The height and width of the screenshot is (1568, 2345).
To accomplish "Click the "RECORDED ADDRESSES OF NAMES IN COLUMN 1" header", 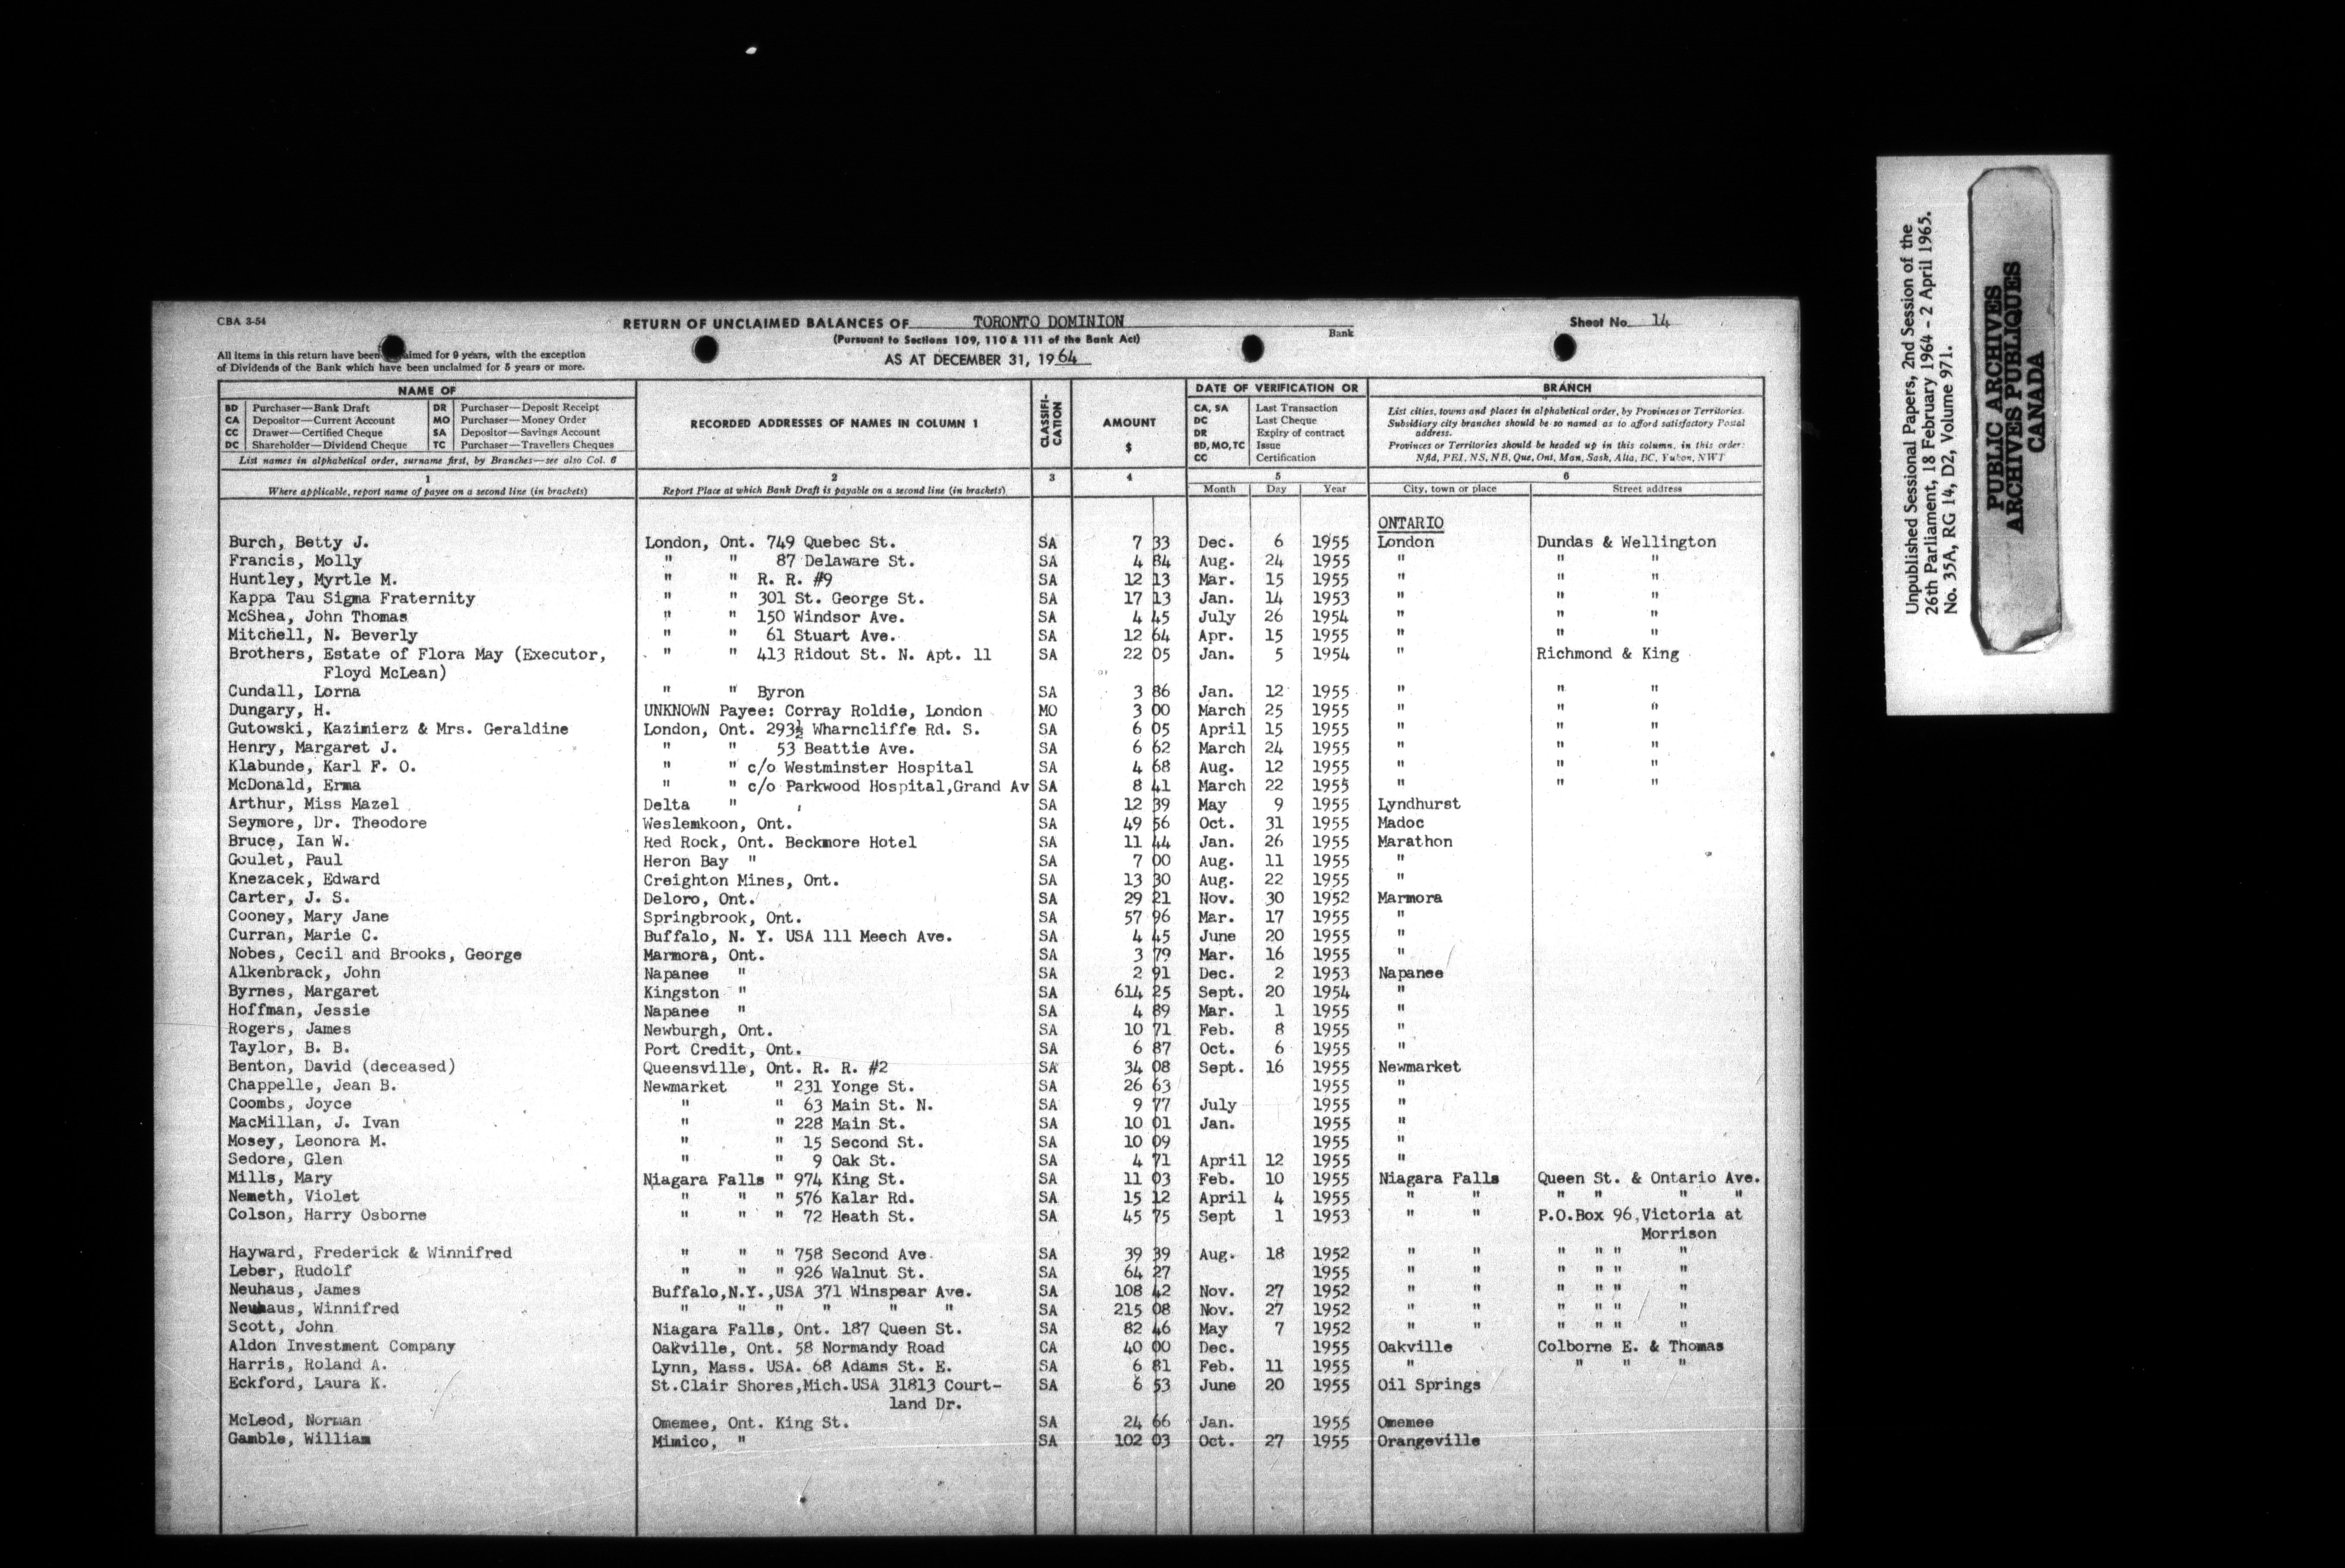I will point(833,423).
